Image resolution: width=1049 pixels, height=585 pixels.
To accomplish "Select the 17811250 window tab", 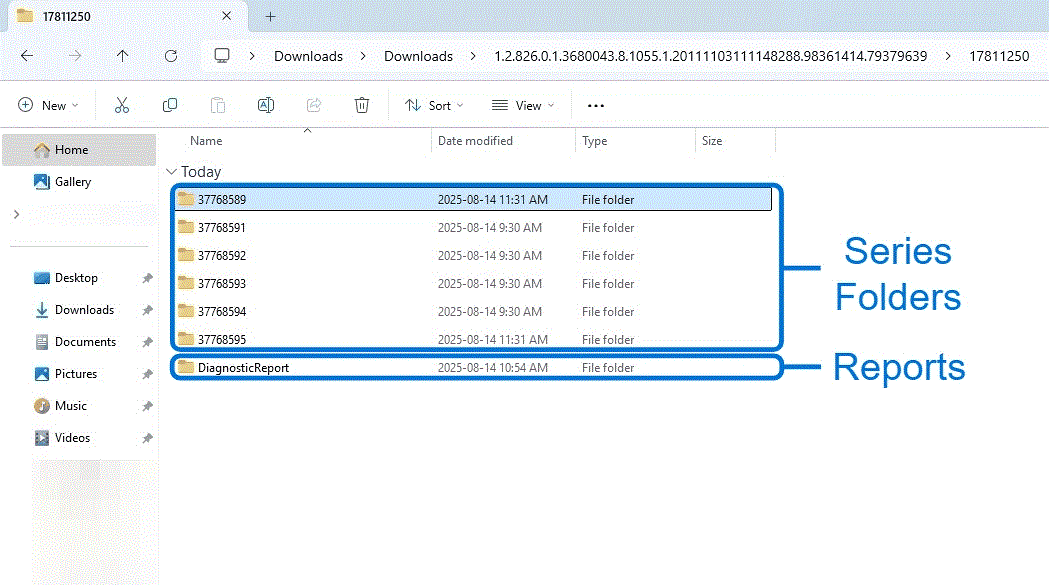I will [127, 16].
